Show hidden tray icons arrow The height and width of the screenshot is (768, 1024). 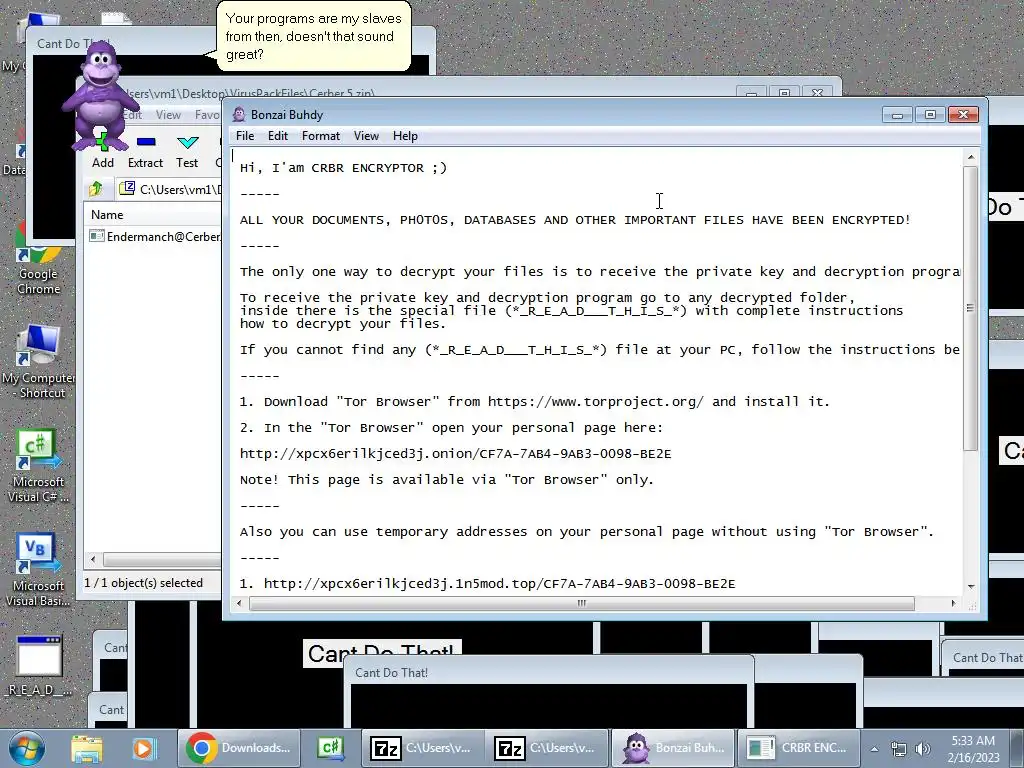(874, 749)
